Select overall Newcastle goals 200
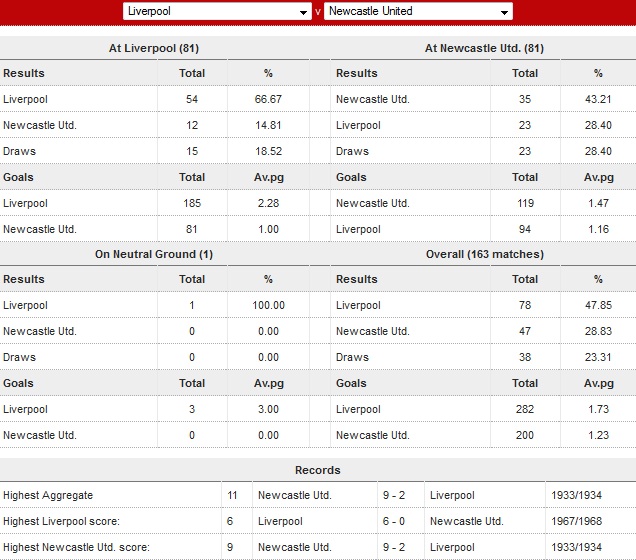 click(525, 435)
